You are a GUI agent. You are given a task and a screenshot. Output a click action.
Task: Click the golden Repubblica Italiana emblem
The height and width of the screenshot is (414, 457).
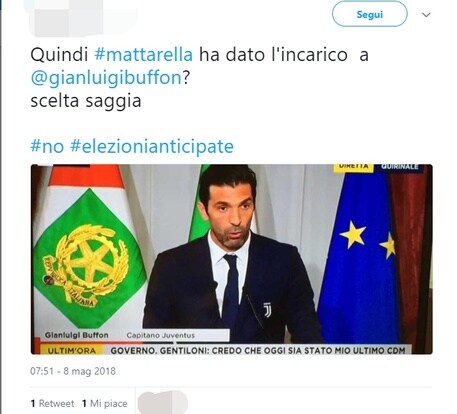pos(87,263)
